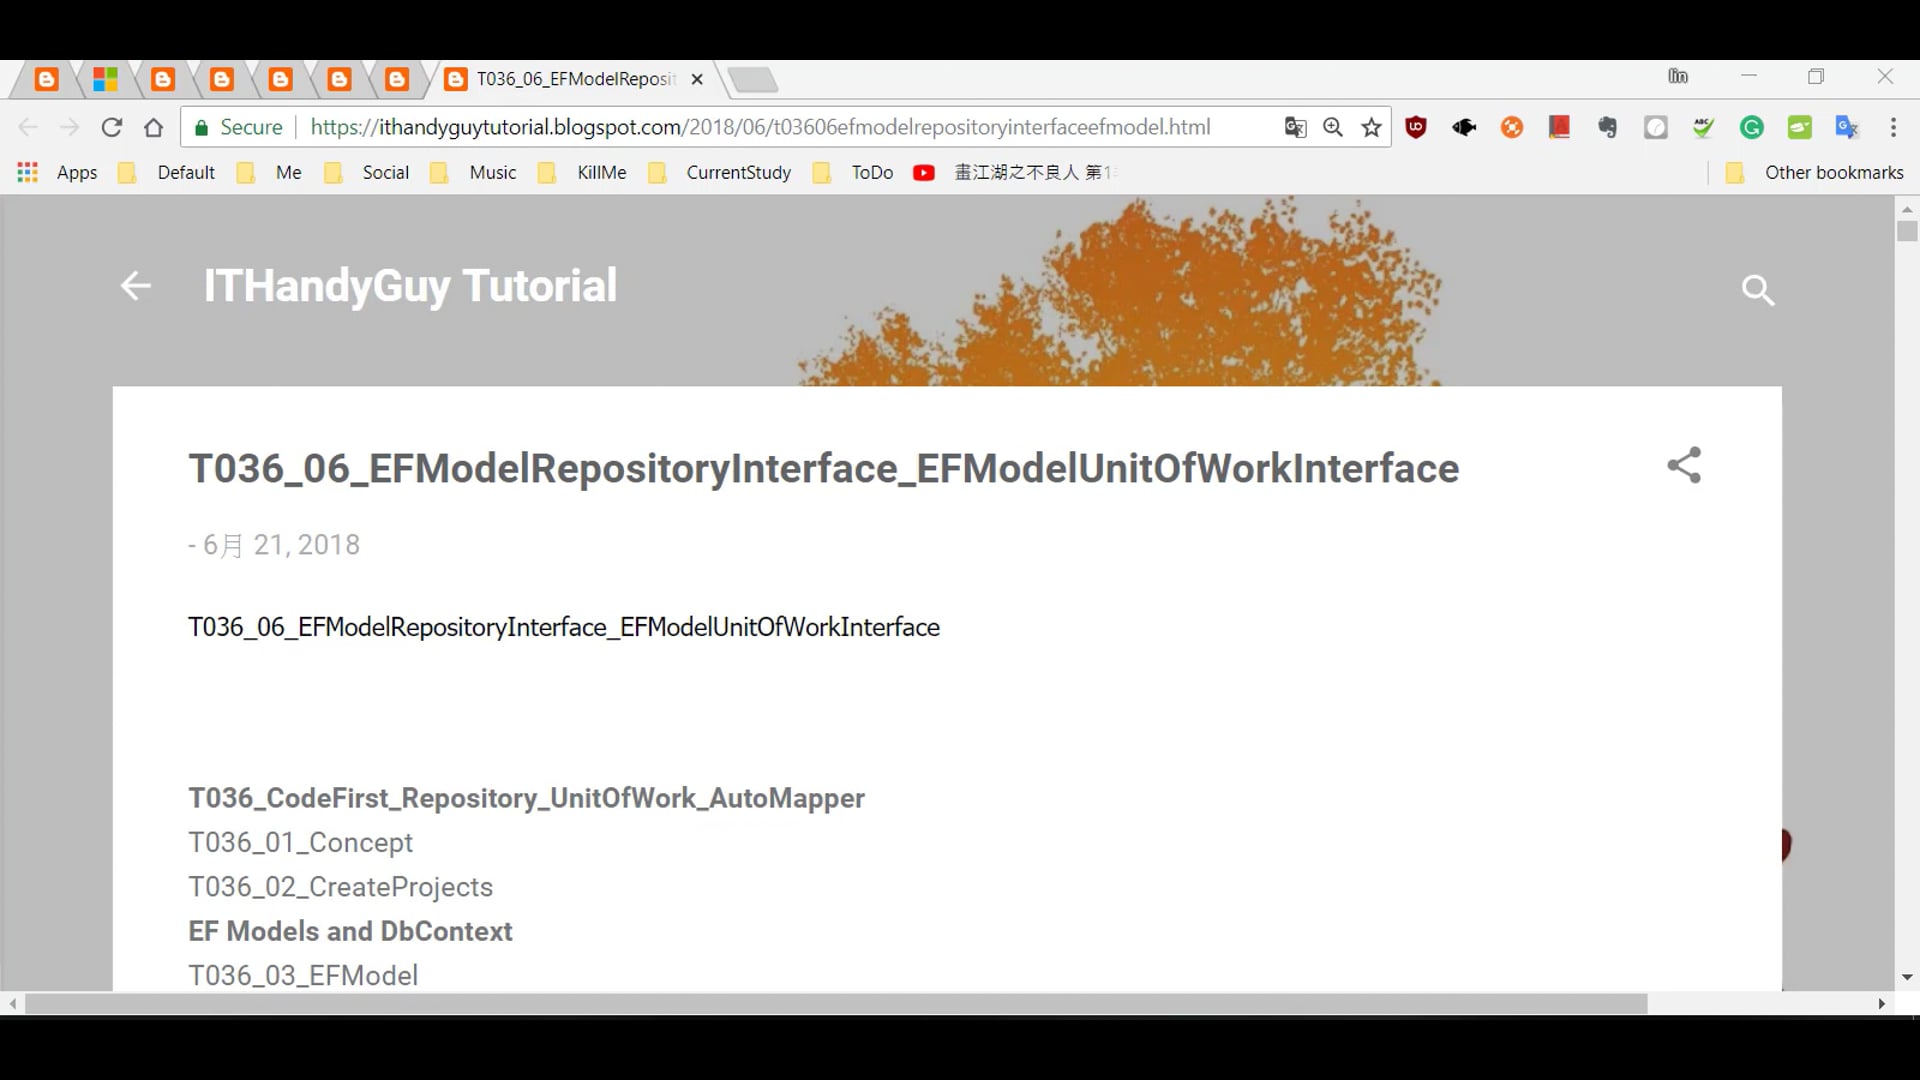This screenshot has height=1080, width=1920.
Task: Click the Grammarly extension icon
Action: (x=1753, y=127)
